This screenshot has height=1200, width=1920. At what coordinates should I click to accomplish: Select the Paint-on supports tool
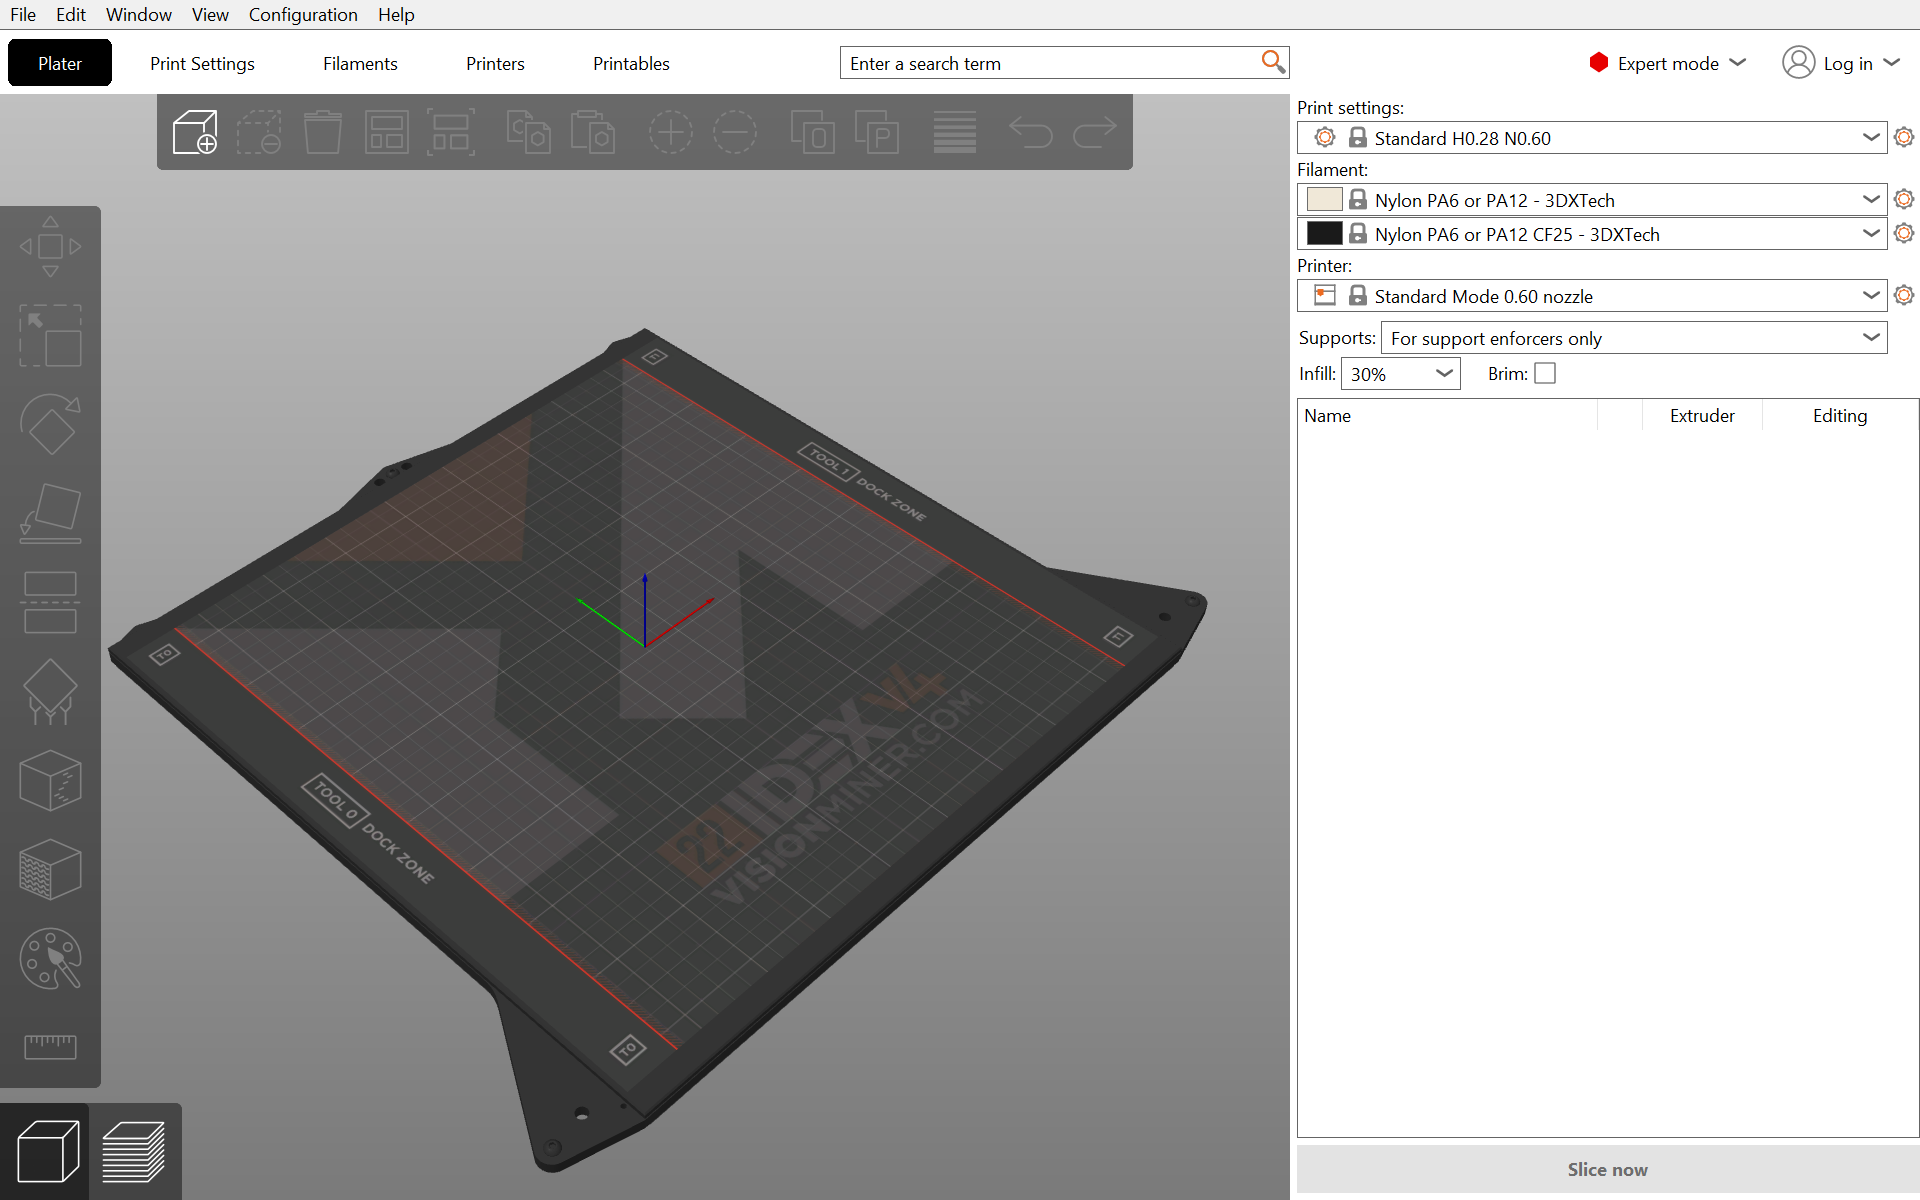[50, 692]
